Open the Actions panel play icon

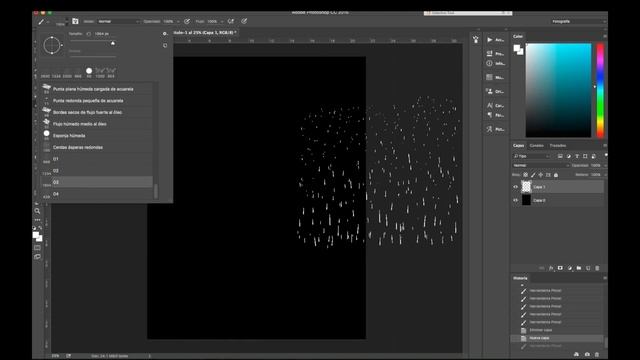(x=489, y=40)
